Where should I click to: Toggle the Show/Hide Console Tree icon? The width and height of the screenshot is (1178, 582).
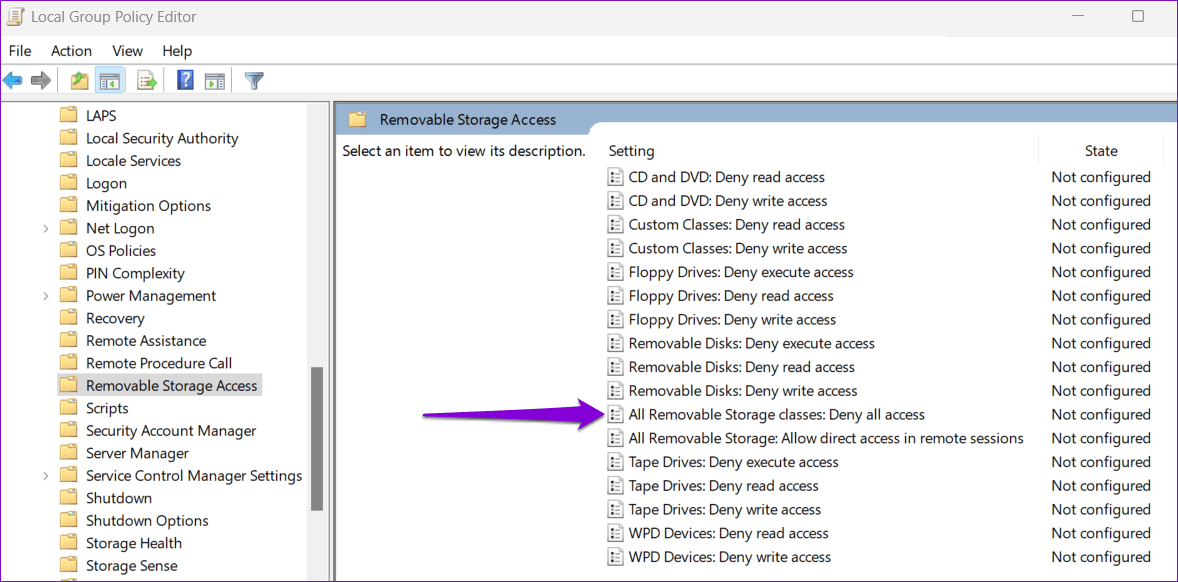point(109,80)
